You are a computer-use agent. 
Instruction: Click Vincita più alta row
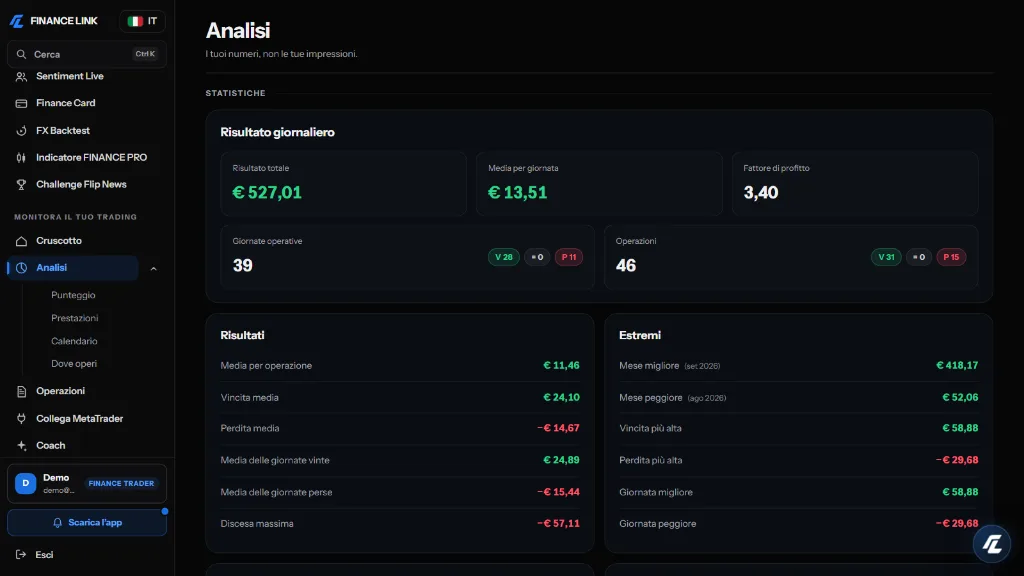point(798,428)
